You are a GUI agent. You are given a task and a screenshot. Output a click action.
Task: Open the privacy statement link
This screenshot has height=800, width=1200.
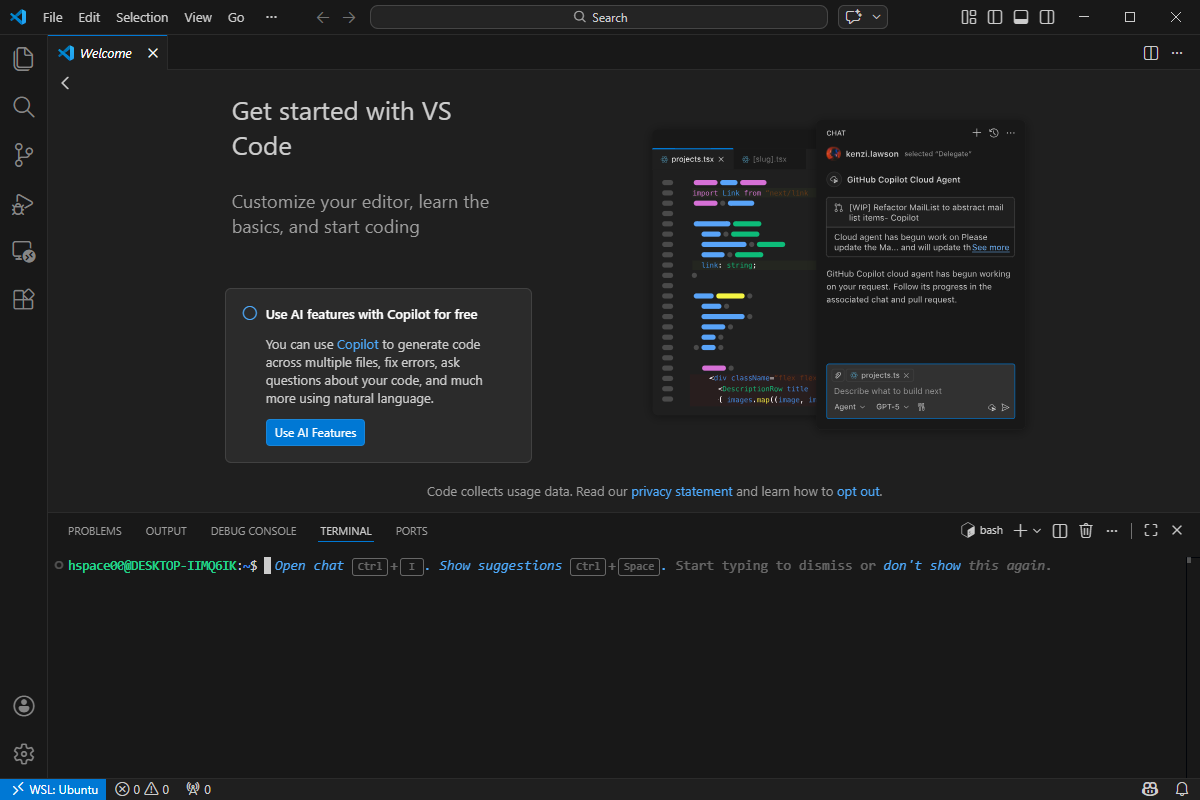[x=681, y=491]
